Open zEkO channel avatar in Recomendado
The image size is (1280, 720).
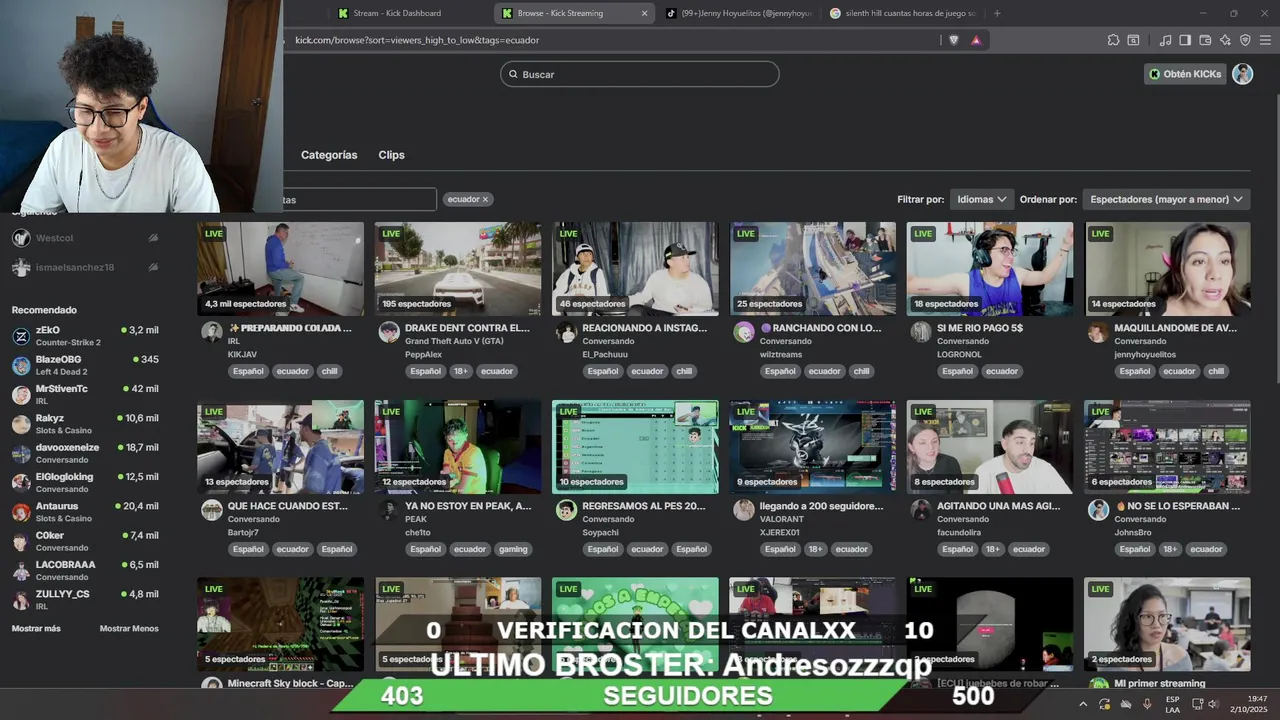(x=21, y=336)
